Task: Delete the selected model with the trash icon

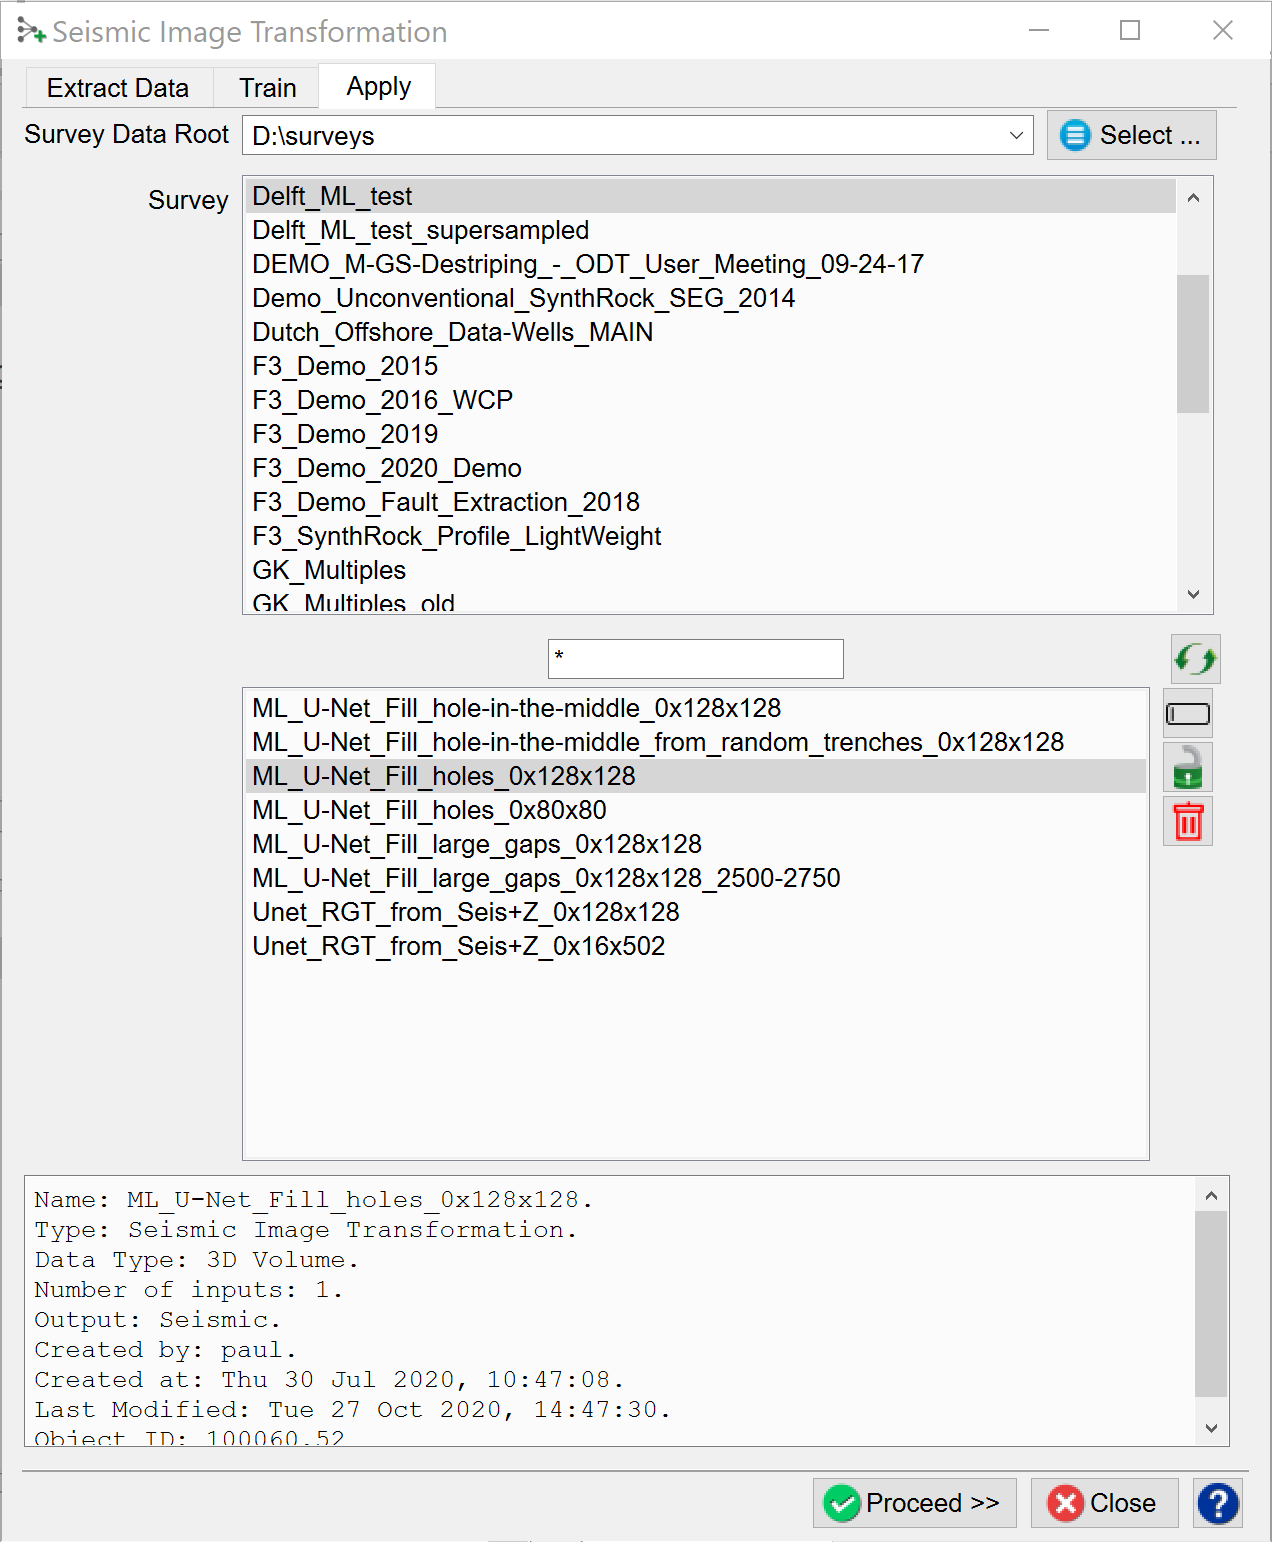Action: 1188,822
